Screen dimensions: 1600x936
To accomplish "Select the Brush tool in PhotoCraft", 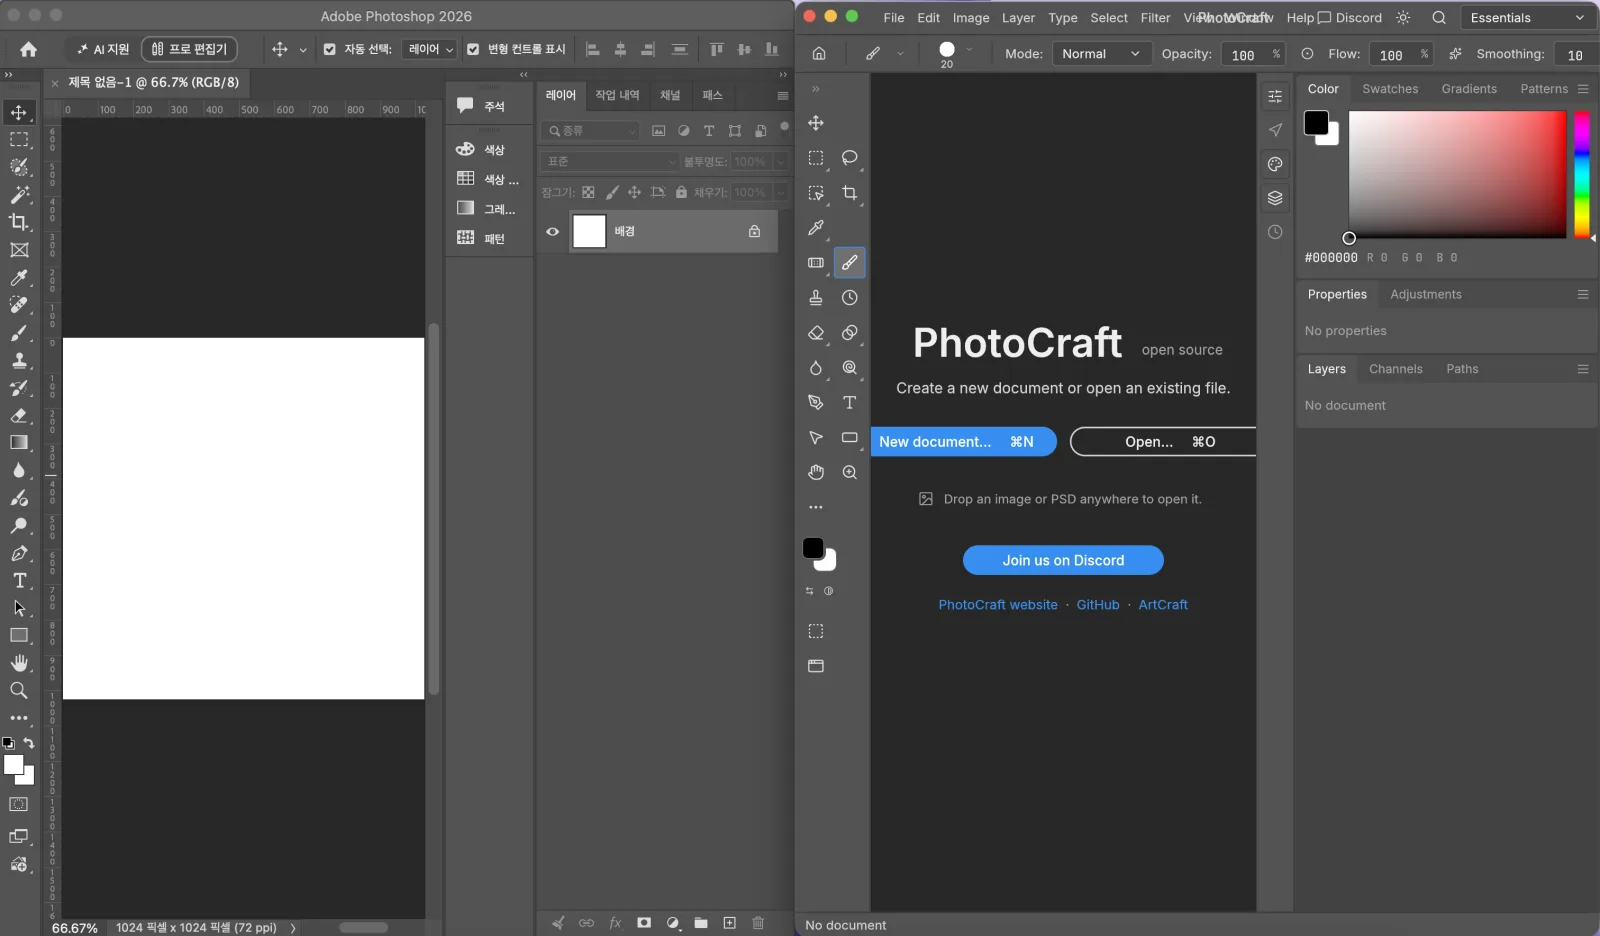I will tap(849, 263).
